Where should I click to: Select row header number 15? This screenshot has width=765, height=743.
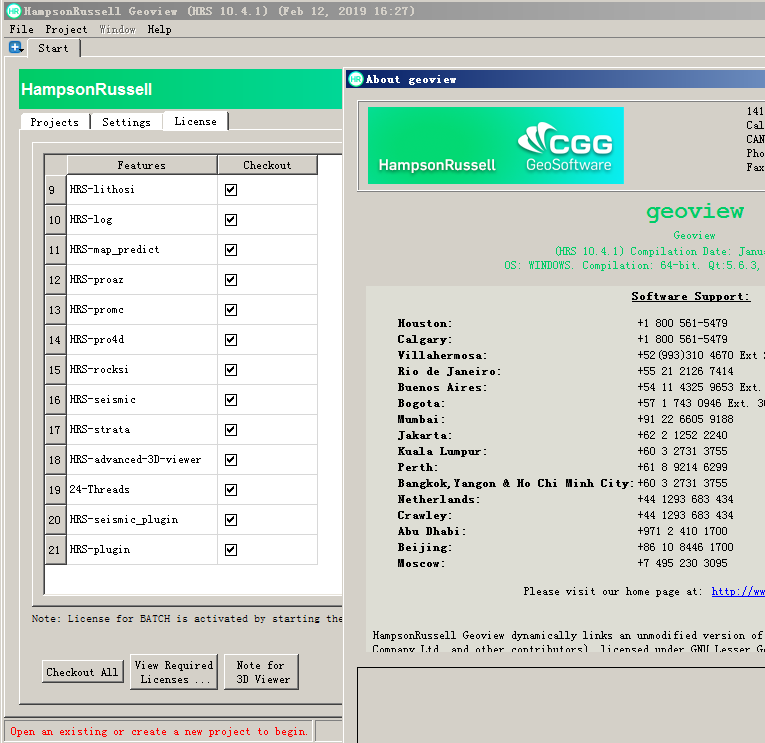pos(55,370)
